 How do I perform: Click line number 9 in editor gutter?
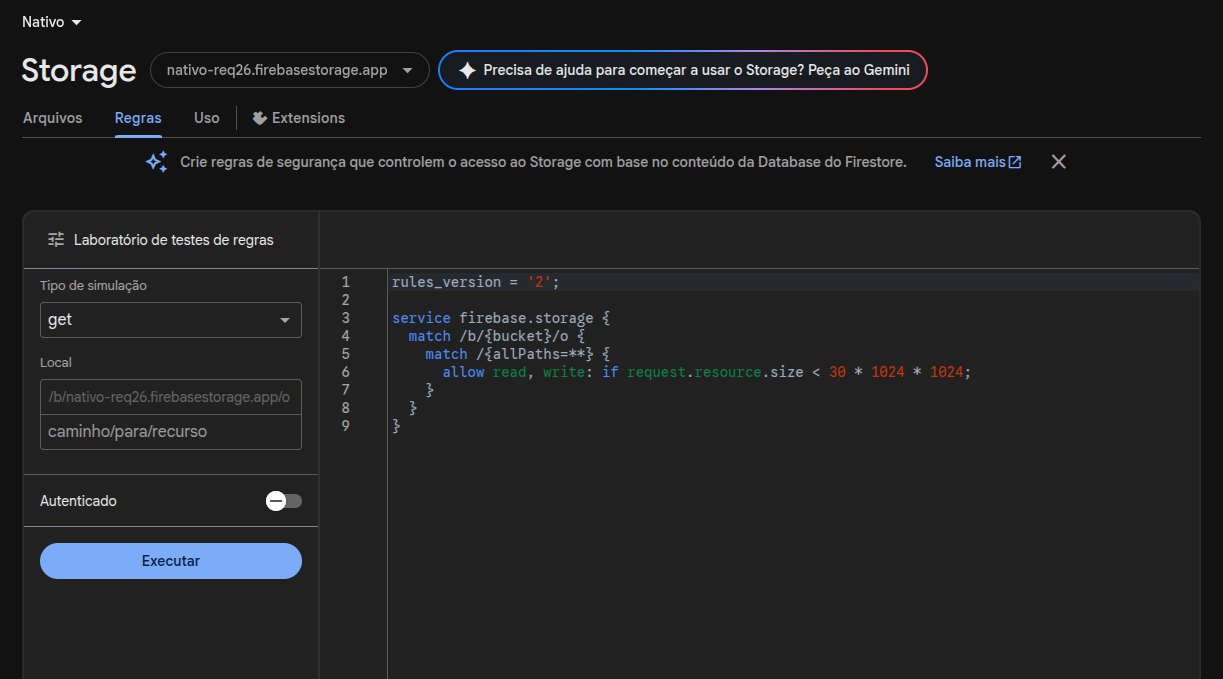(x=346, y=426)
